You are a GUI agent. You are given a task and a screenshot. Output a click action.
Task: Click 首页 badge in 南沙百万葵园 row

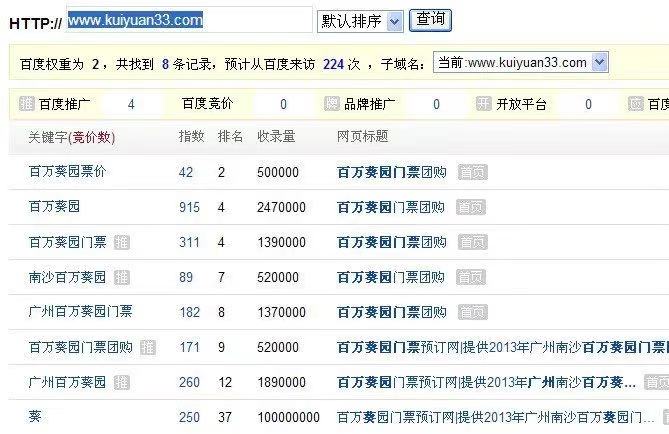coord(471,277)
